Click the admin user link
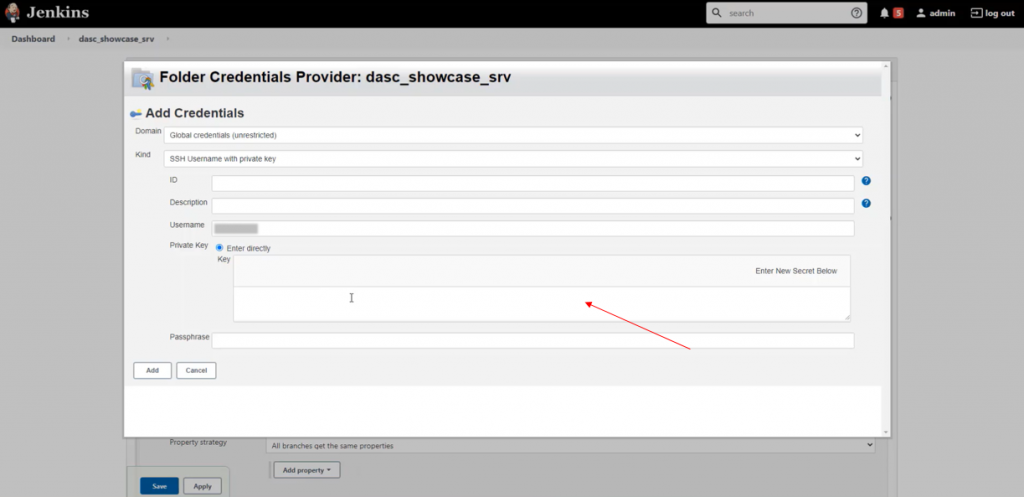Viewport: 1024px width, 497px height. (942, 13)
